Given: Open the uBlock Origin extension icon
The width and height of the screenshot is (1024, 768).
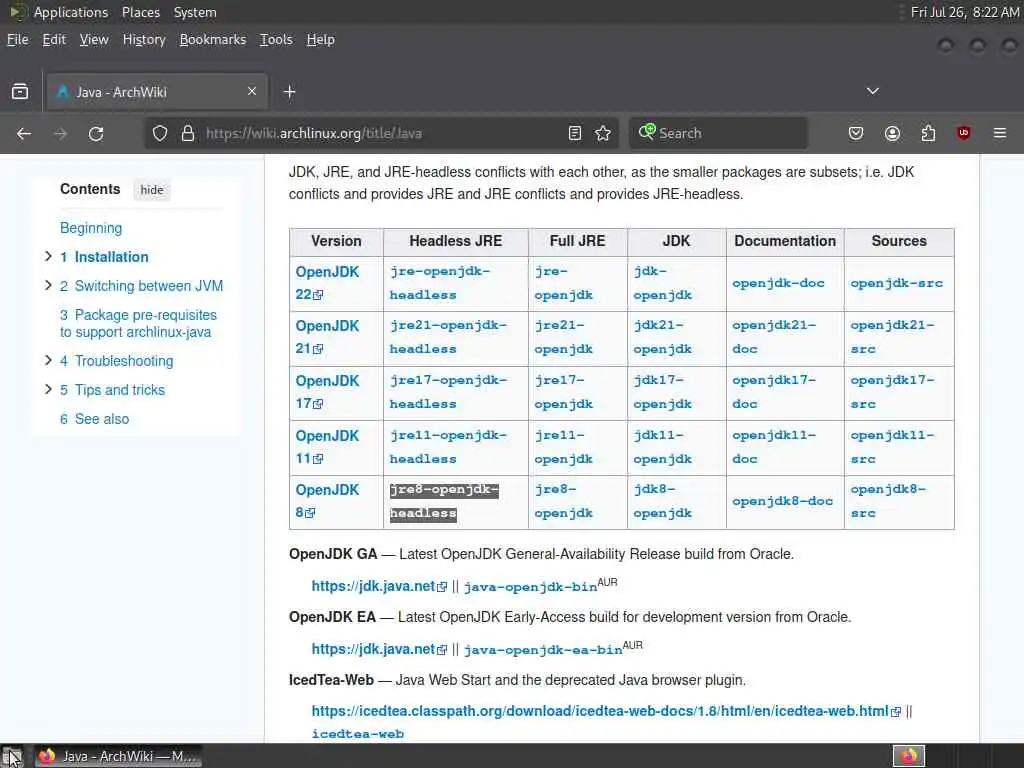Looking at the screenshot, I should pyautogui.click(x=963, y=133).
